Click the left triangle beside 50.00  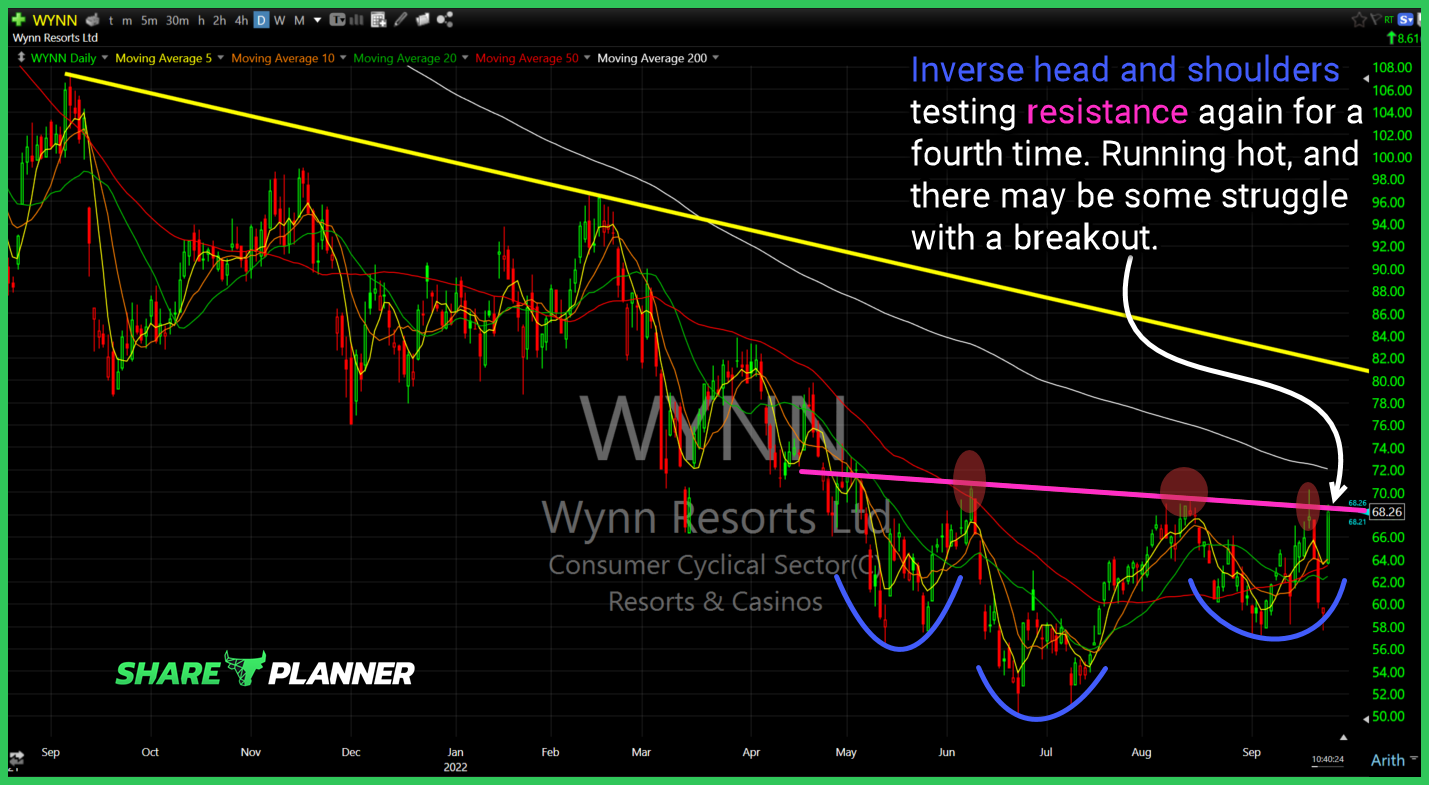[1368, 717]
